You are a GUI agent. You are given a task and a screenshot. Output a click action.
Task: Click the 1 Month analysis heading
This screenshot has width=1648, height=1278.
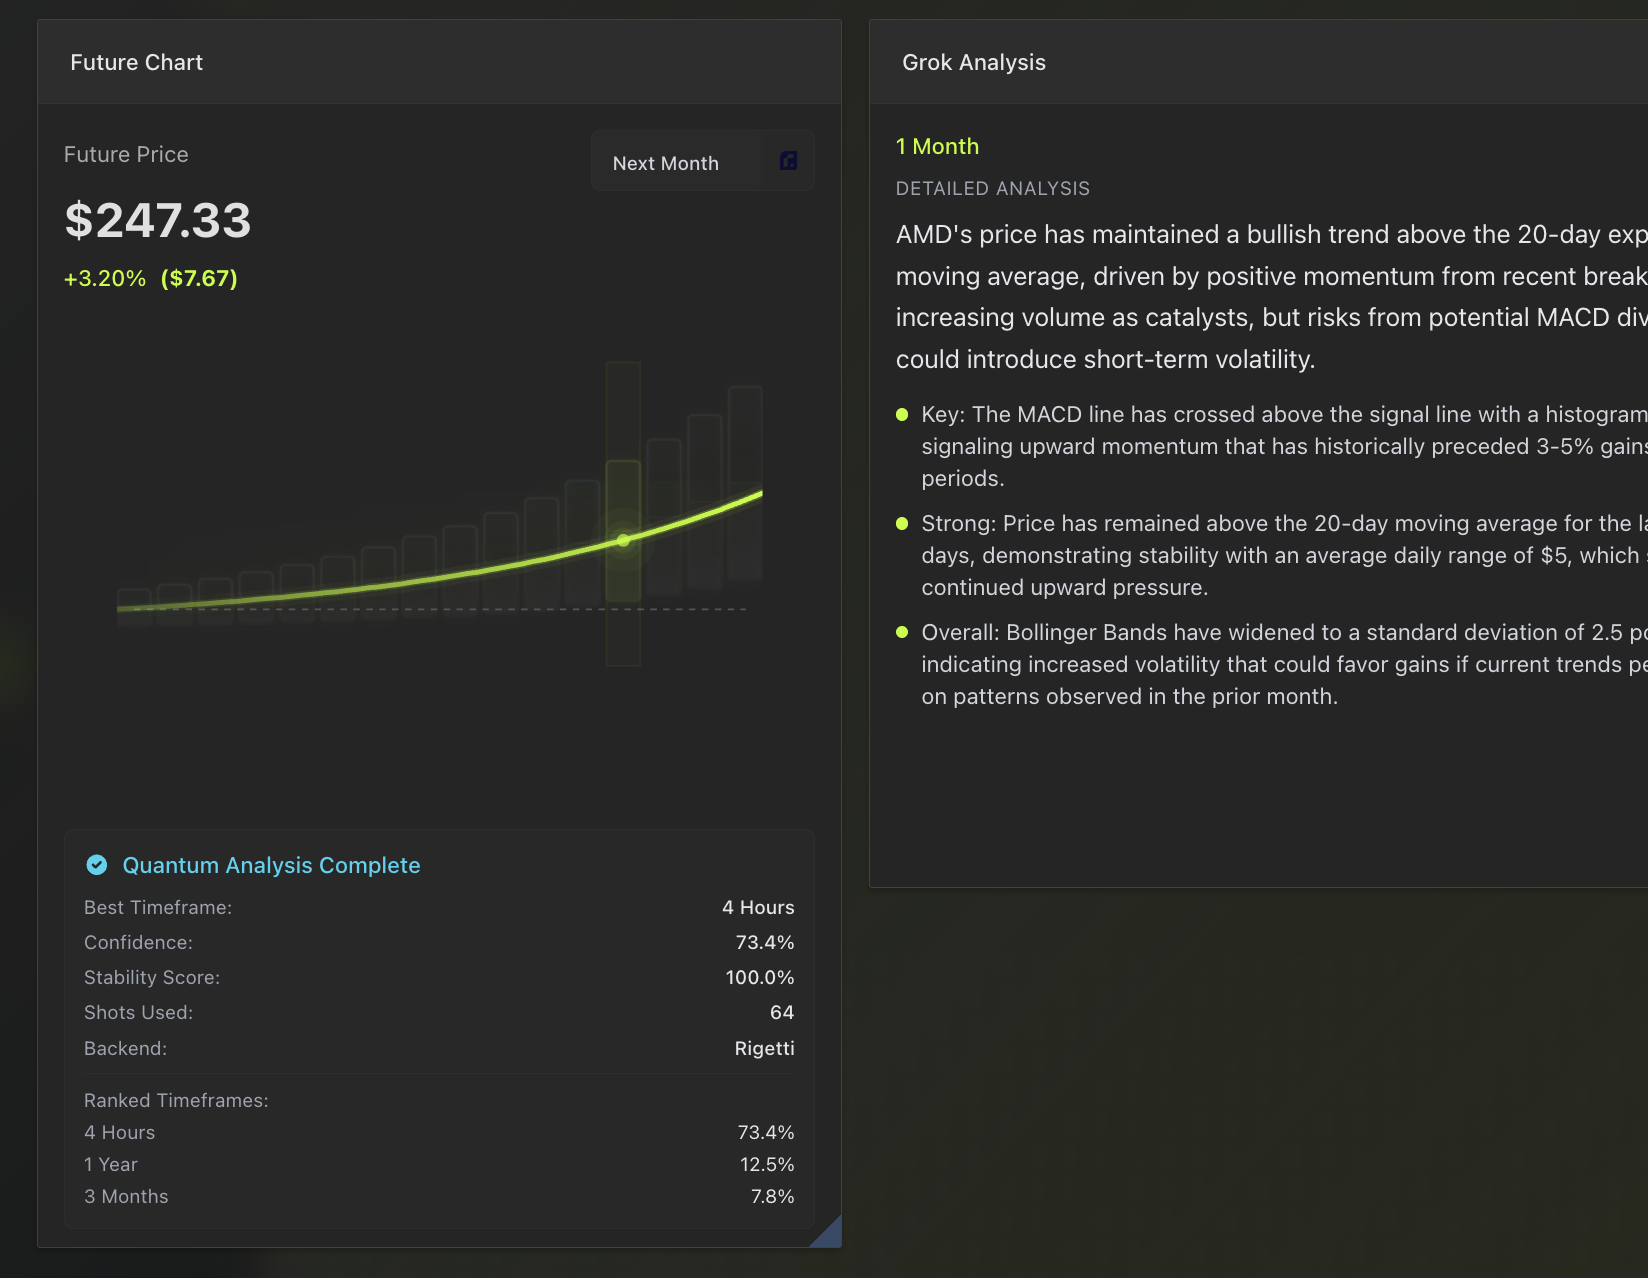tap(937, 146)
